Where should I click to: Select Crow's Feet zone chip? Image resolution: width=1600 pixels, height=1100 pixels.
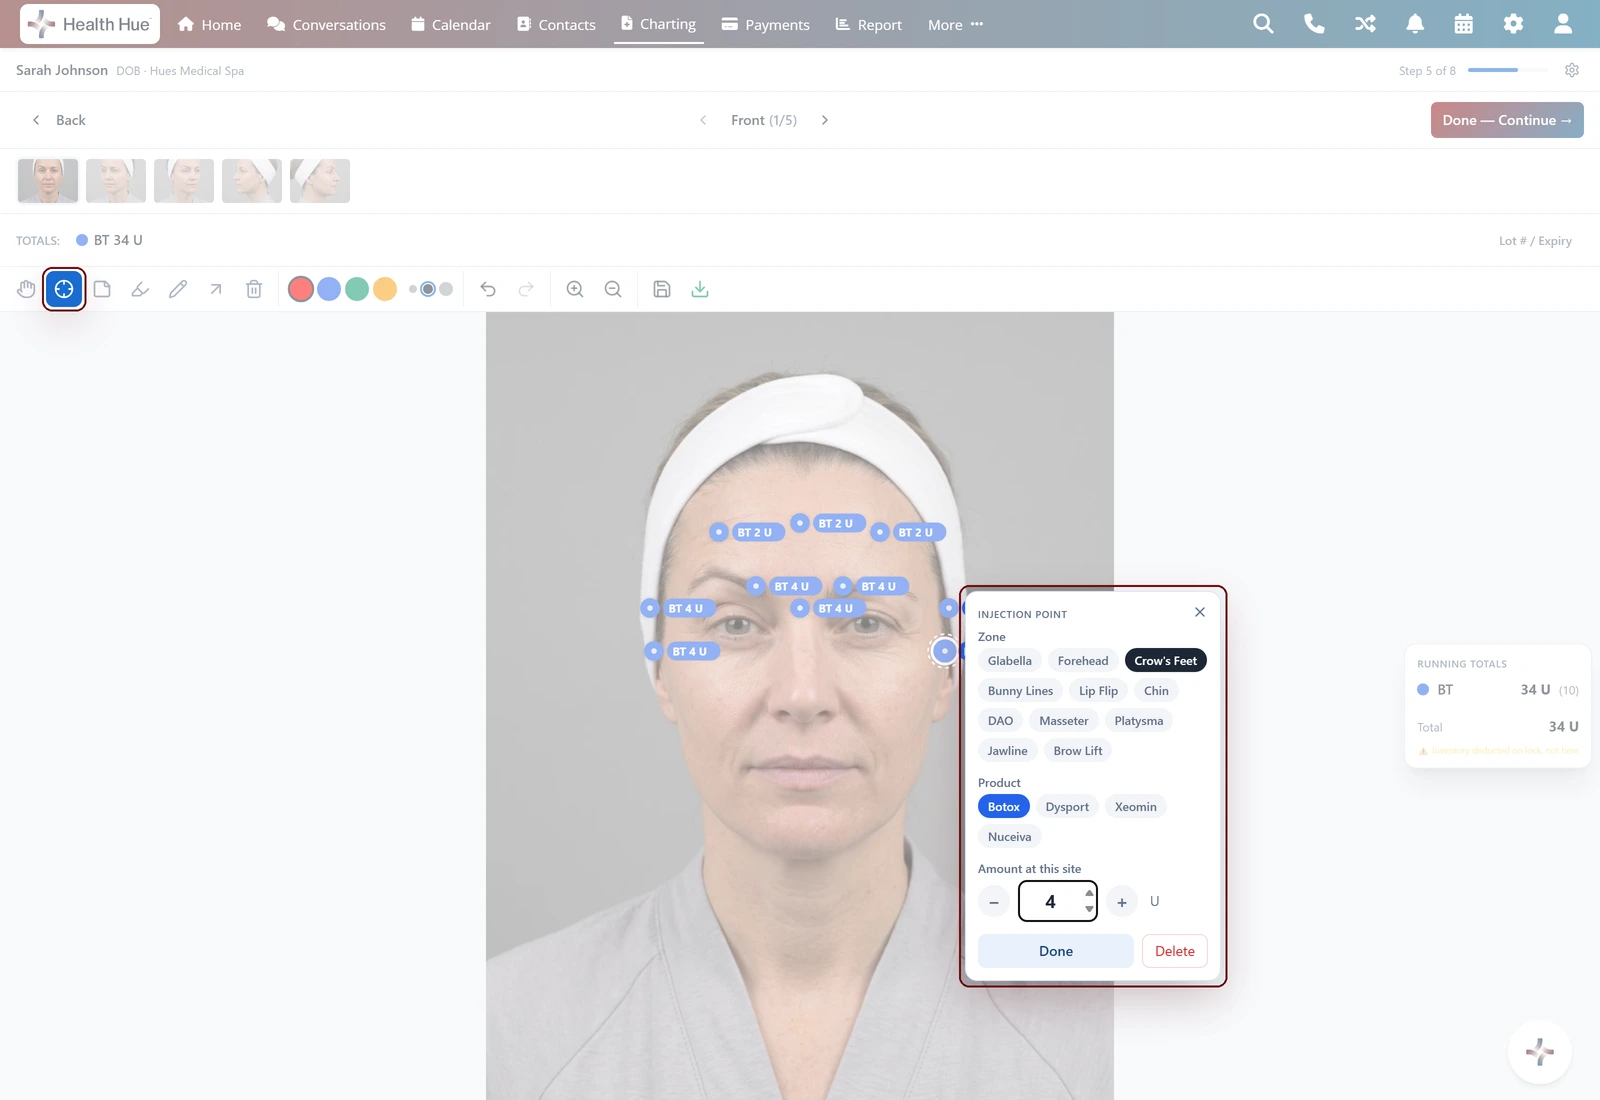(1166, 661)
